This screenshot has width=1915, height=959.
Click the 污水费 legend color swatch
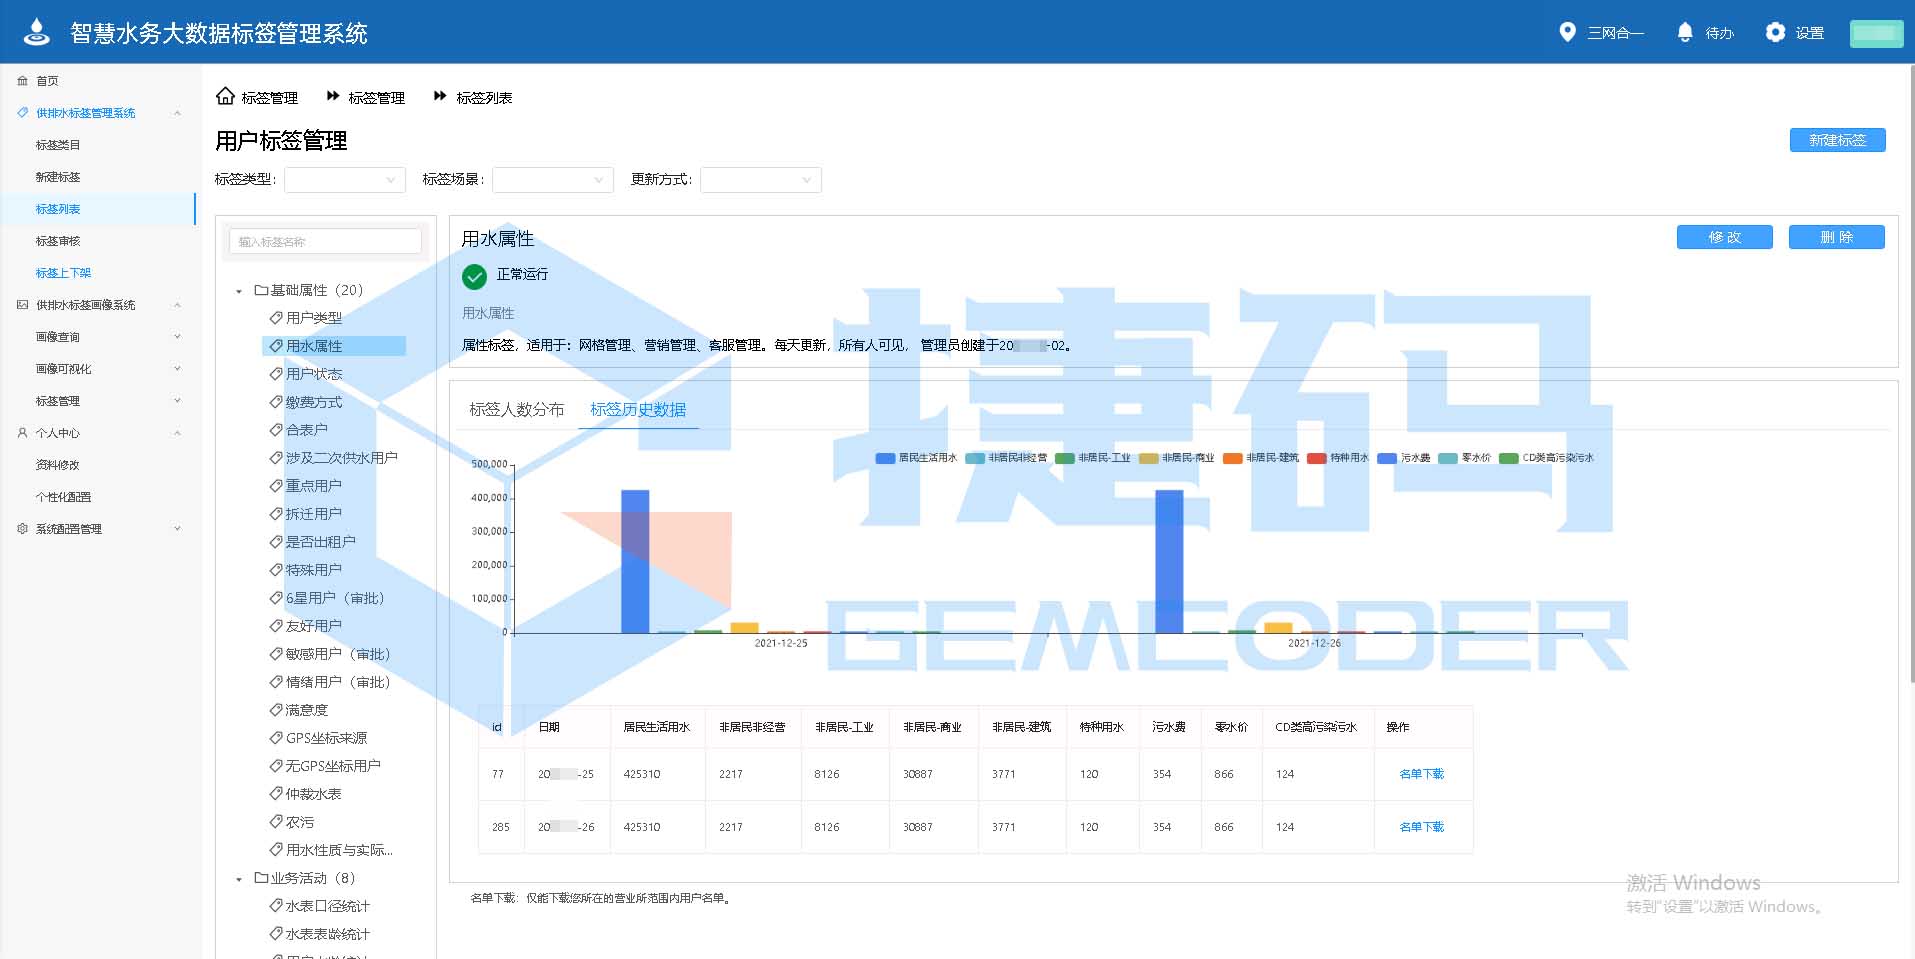[x=1386, y=458]
